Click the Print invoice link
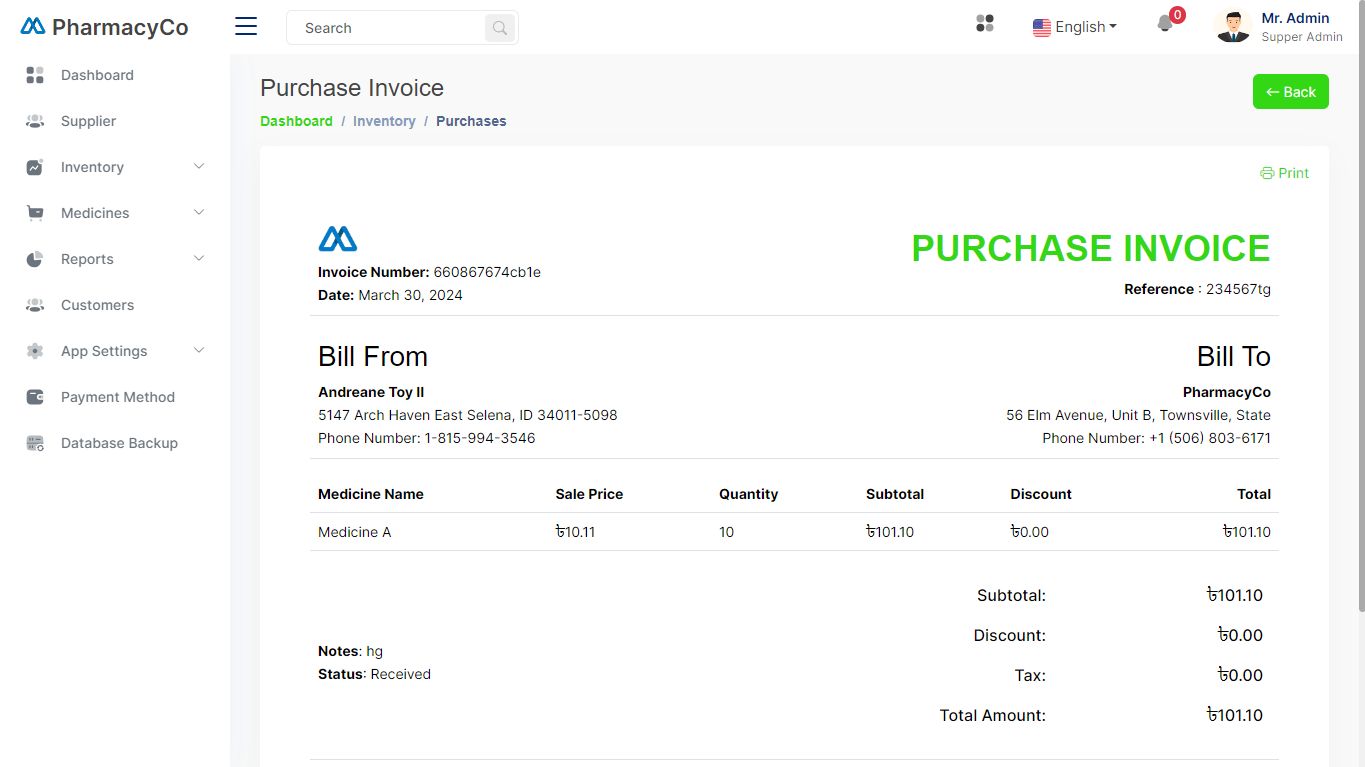 (1284, 173)
